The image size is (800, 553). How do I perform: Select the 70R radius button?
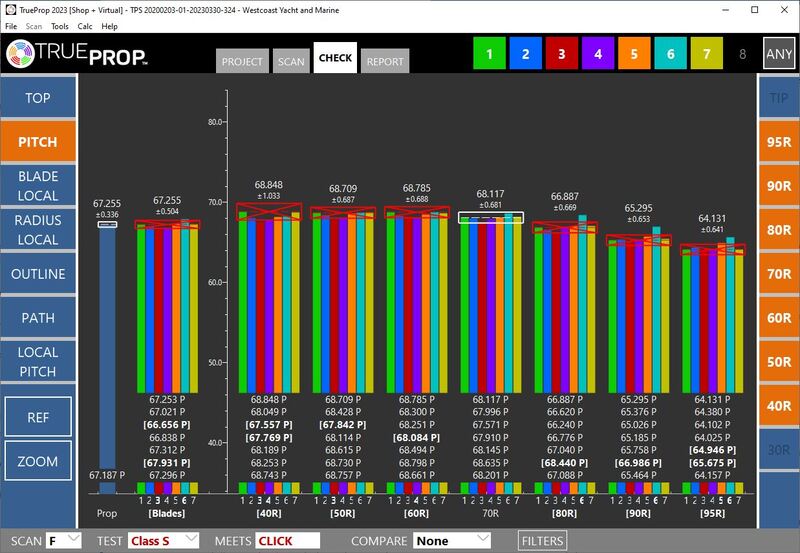(x=778, y=274)
